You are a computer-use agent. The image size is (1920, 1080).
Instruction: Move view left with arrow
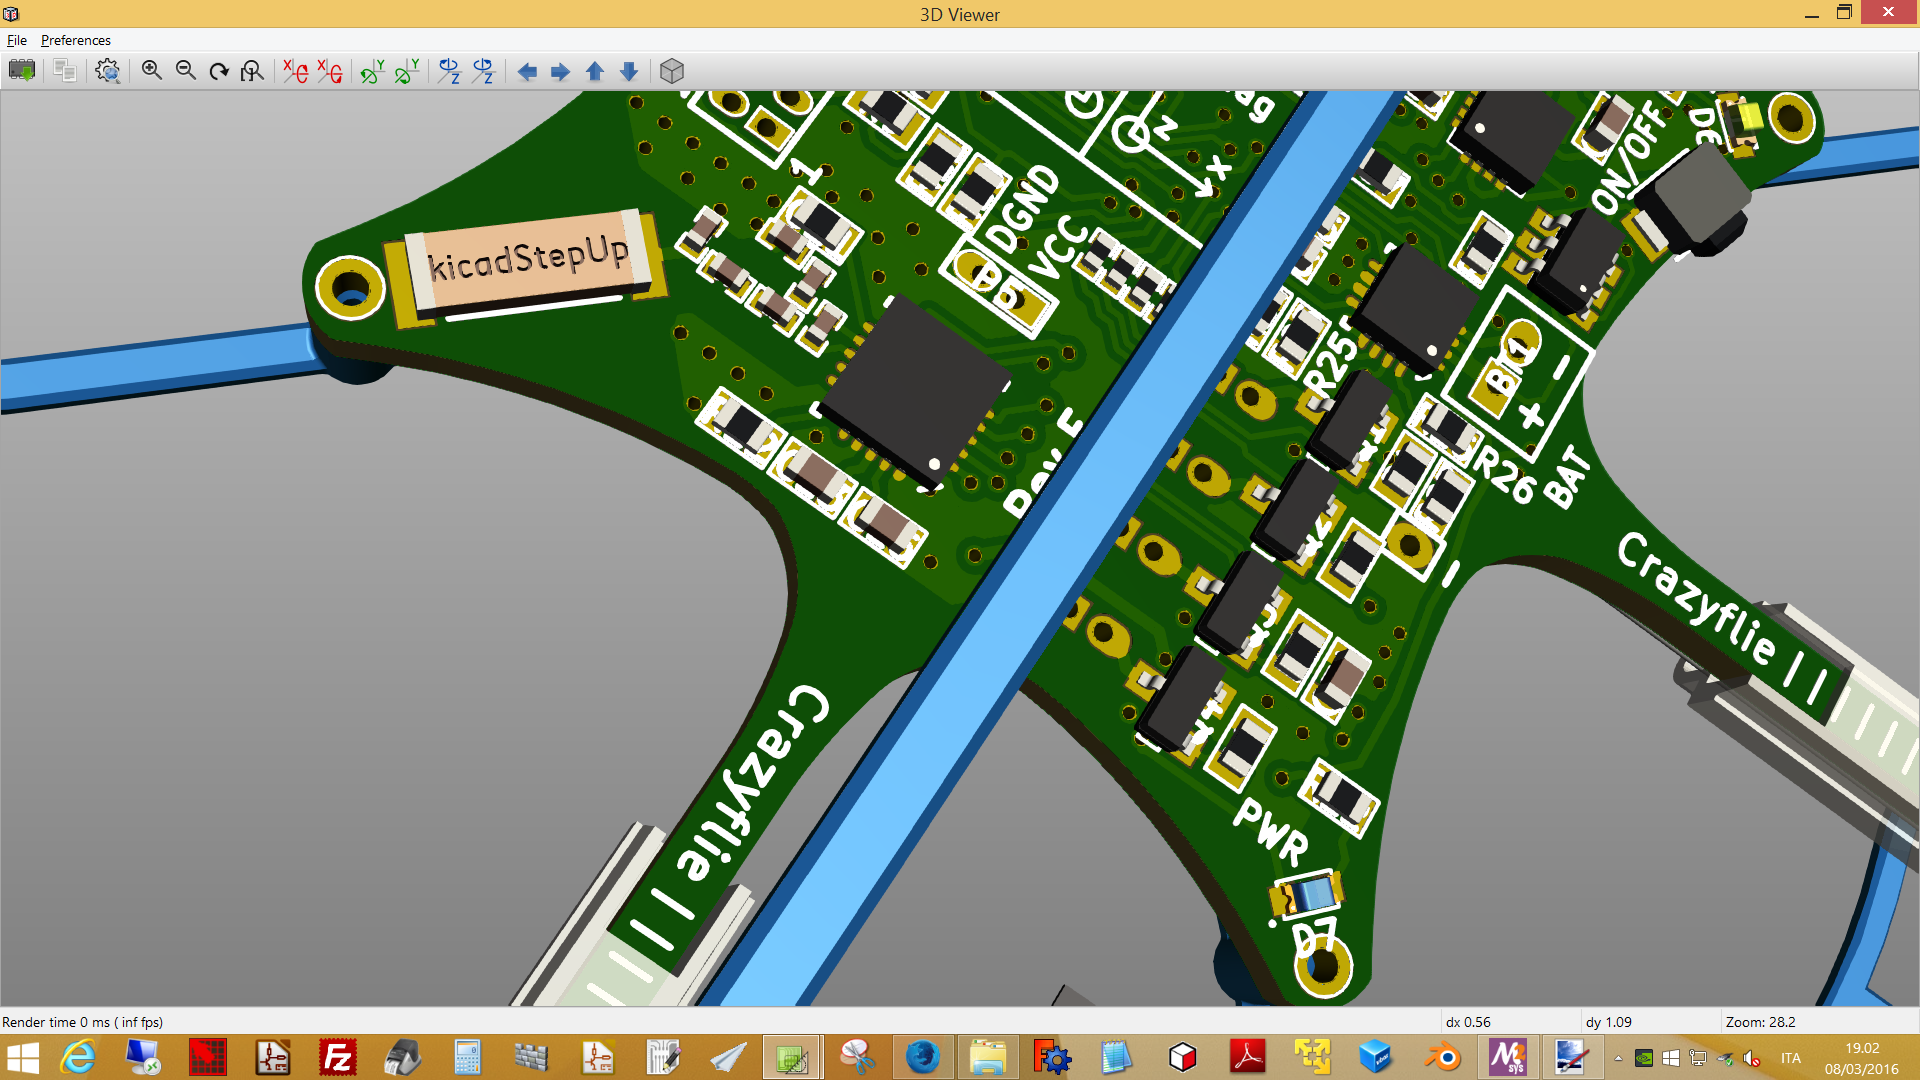(527, 71)
